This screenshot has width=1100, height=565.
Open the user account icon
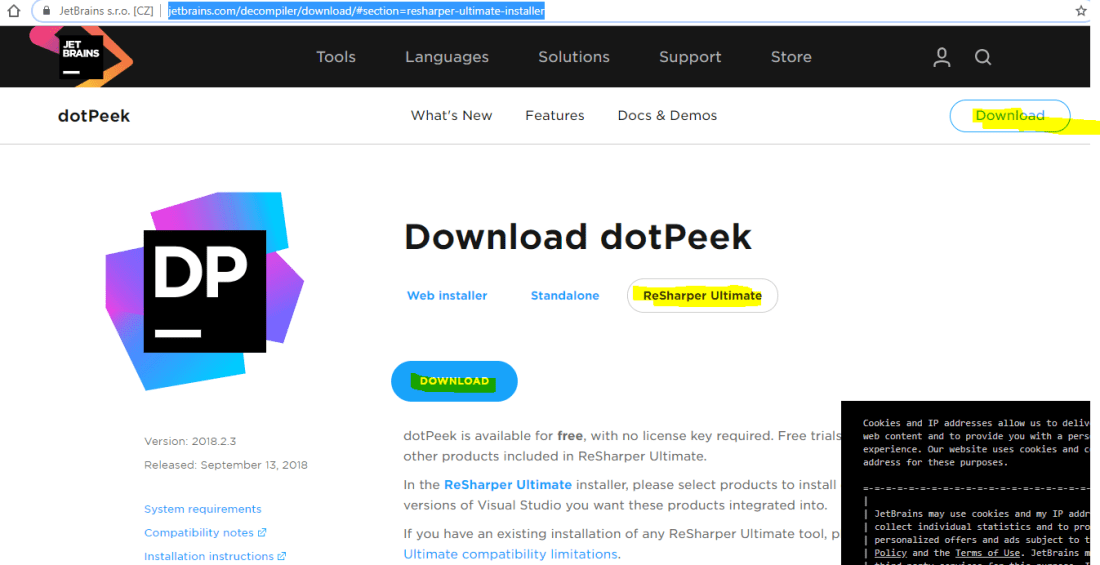941,57
